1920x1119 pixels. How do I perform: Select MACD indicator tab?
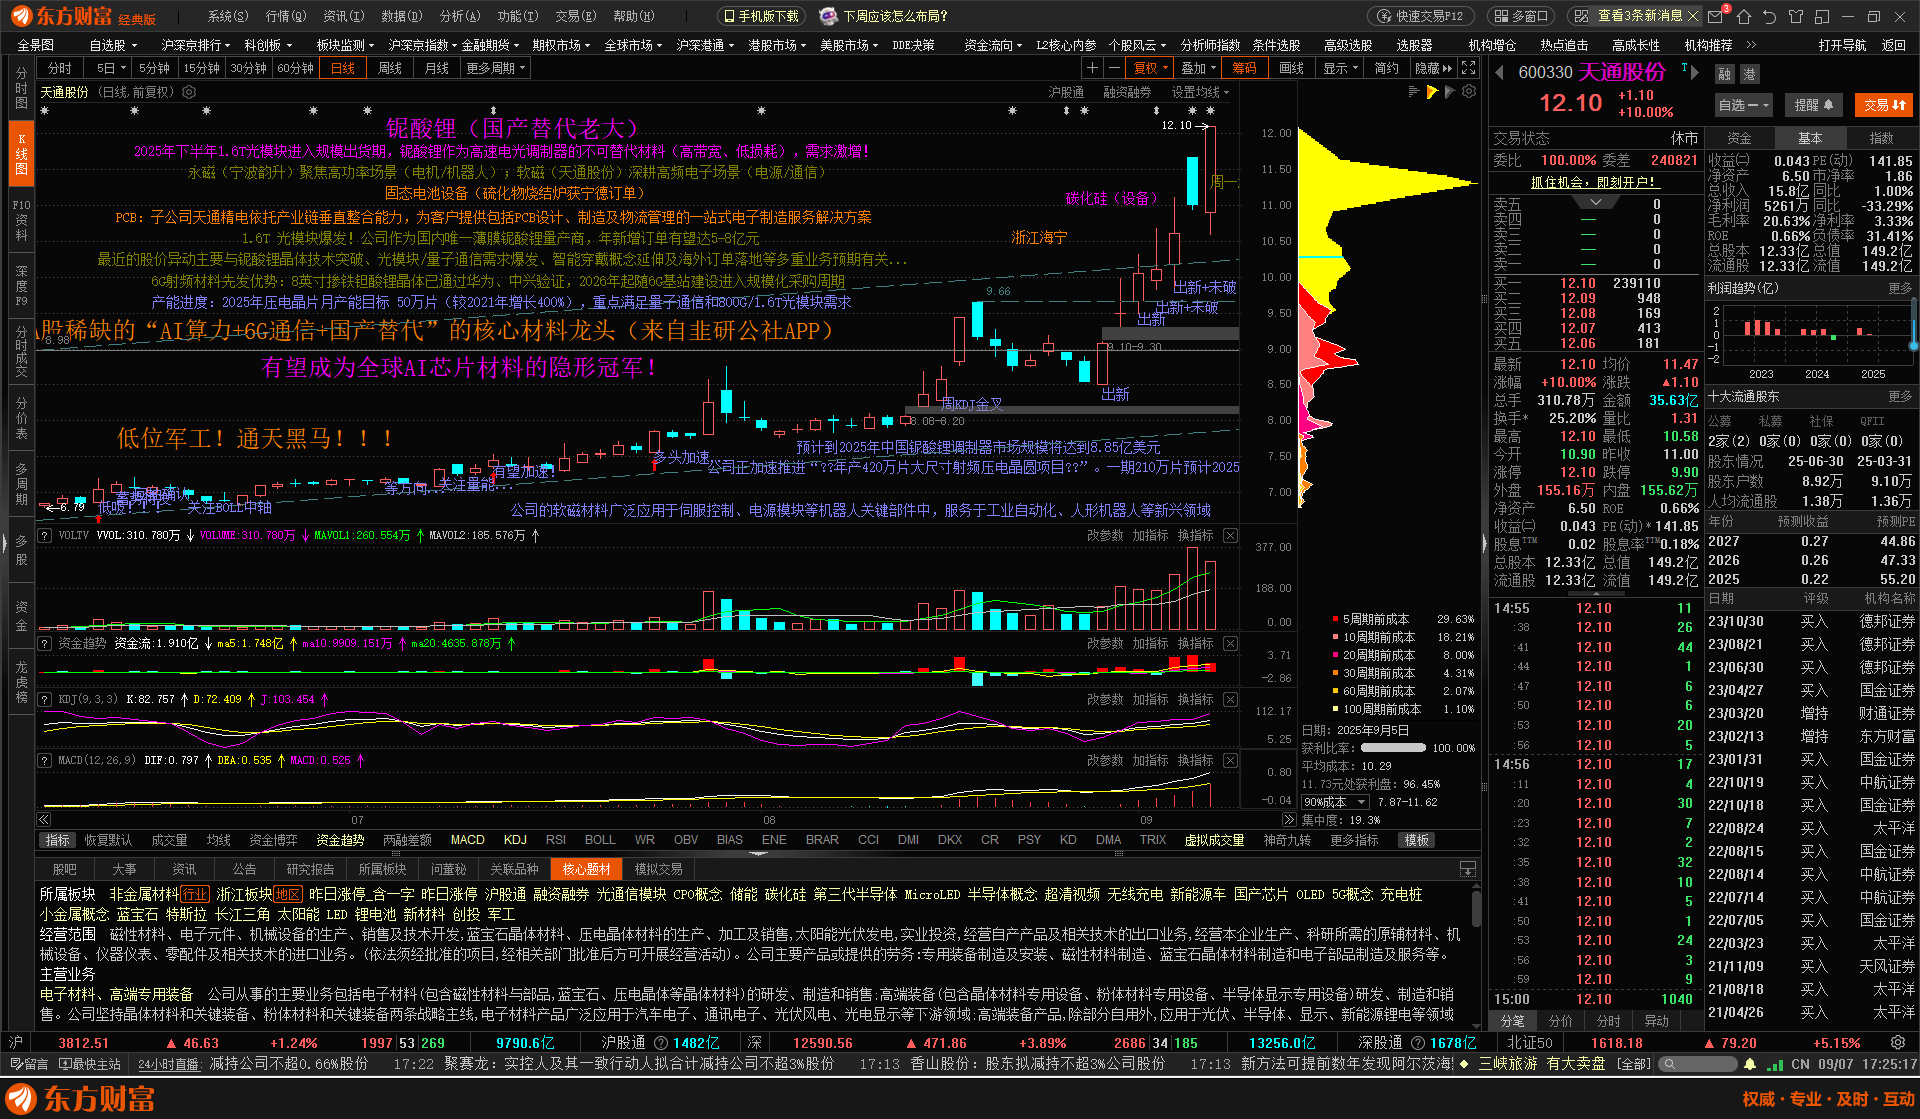point(468,840)
